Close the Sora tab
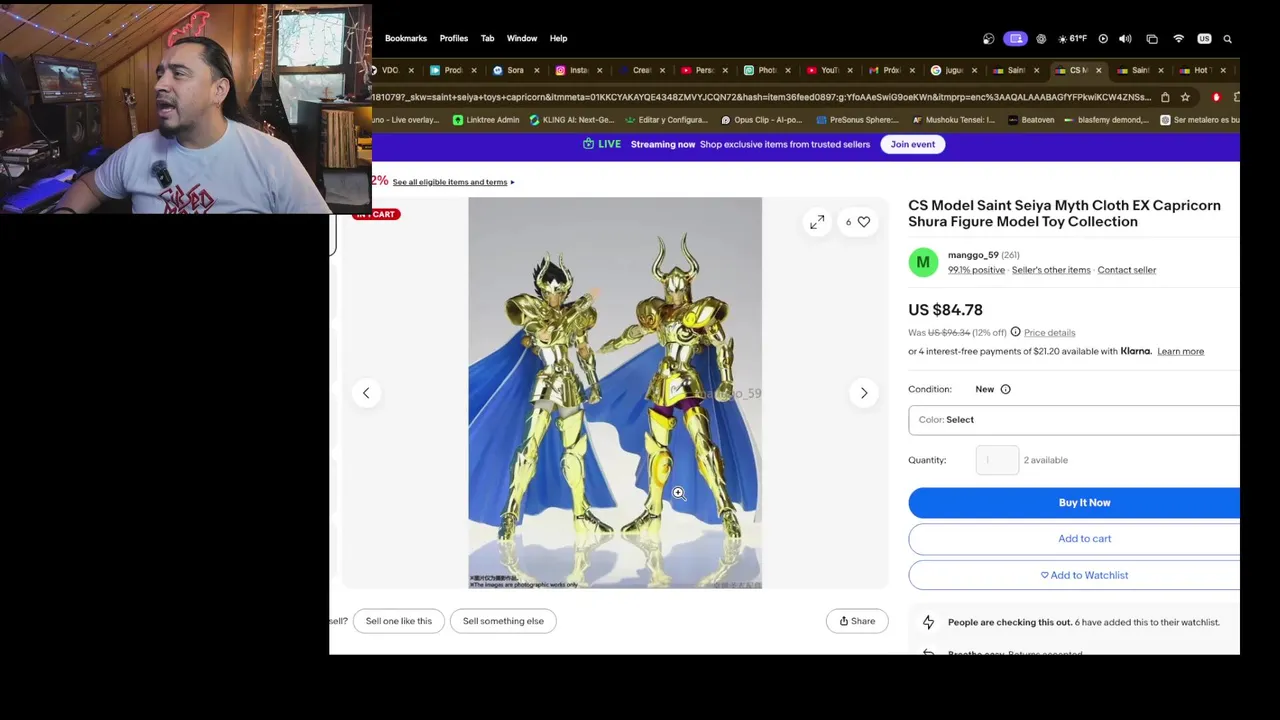 (x=537, y=70)
